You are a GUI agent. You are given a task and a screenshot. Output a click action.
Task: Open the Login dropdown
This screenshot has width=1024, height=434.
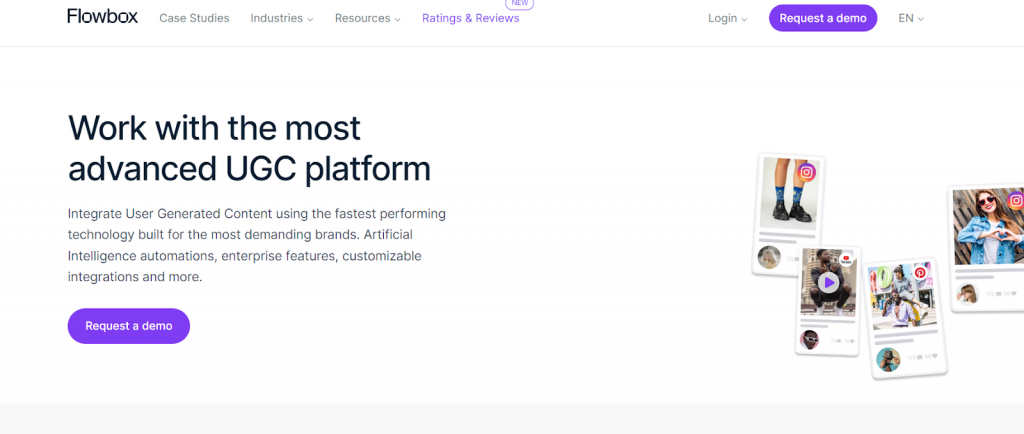pyautogui.click(x=727, y=18)
